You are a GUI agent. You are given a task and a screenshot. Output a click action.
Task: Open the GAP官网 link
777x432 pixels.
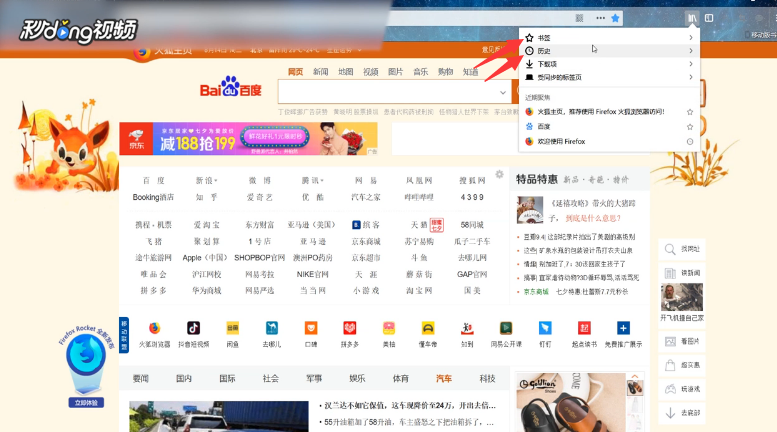point(472,274)
